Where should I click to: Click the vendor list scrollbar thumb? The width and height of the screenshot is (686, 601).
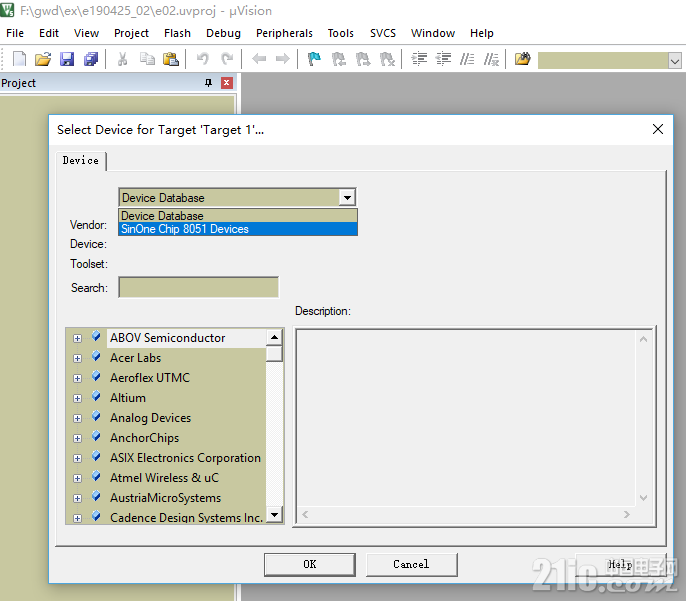pos(274,353)
